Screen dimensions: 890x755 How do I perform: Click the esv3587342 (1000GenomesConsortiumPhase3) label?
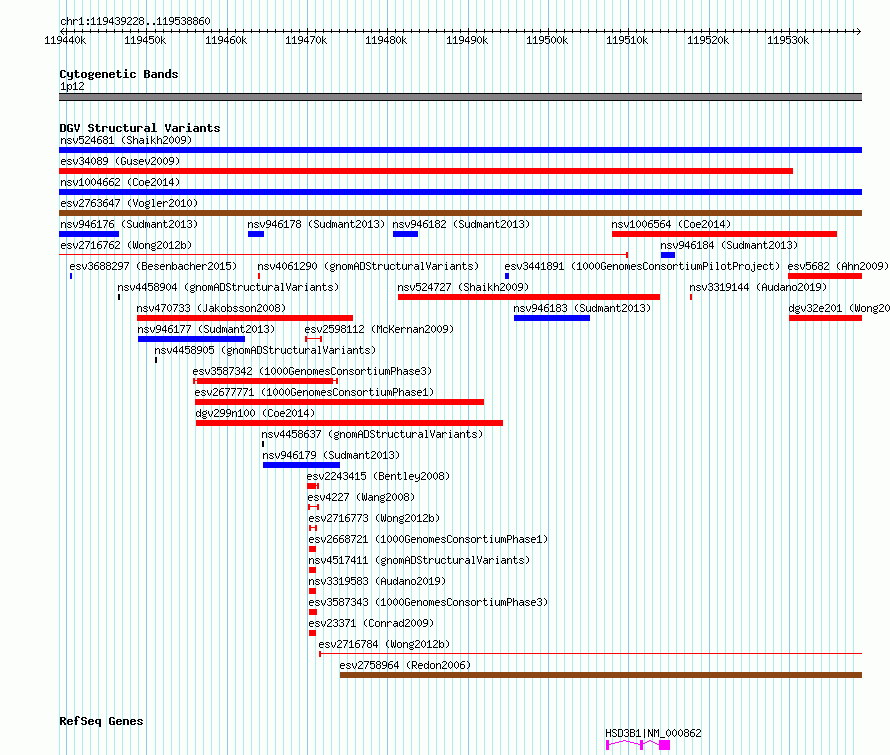312,371
